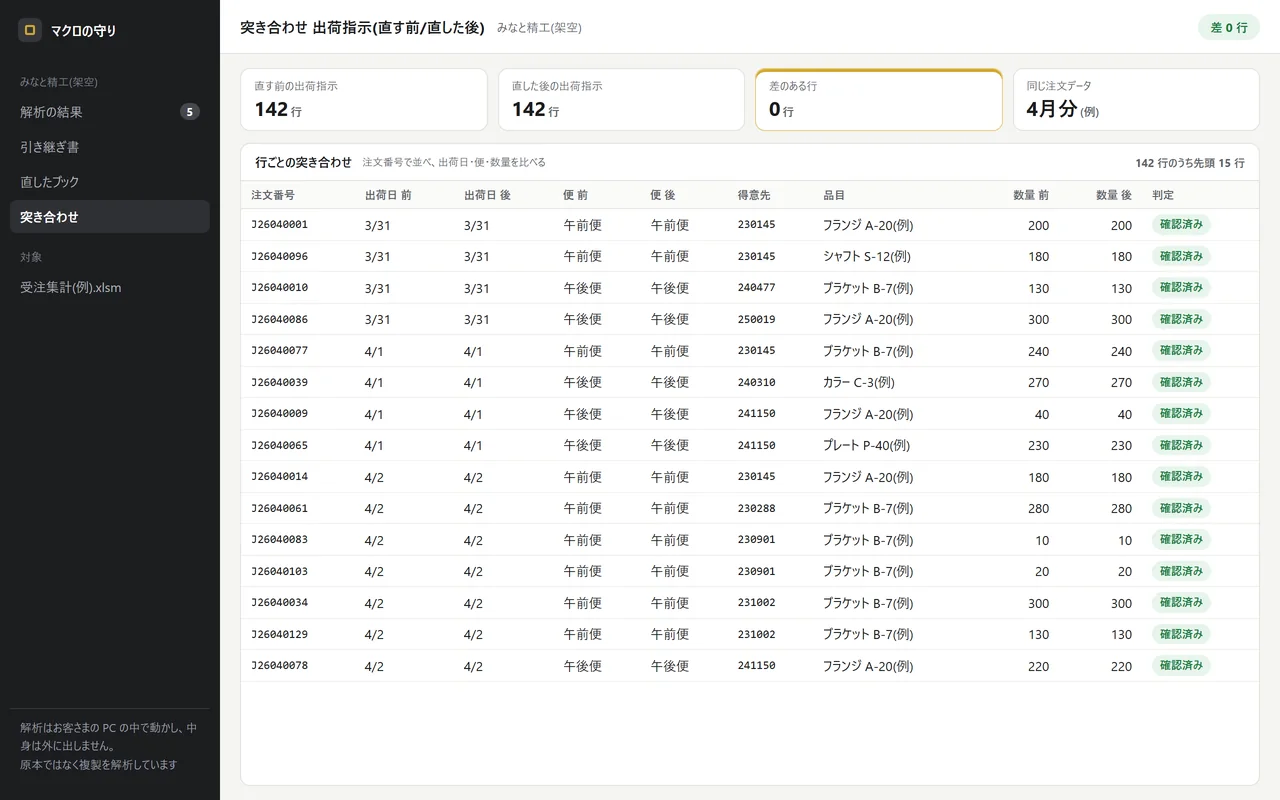The width and height of the screenshot is (1280, 800).
Task: Click customer code 250019
Action: [757, 319]
